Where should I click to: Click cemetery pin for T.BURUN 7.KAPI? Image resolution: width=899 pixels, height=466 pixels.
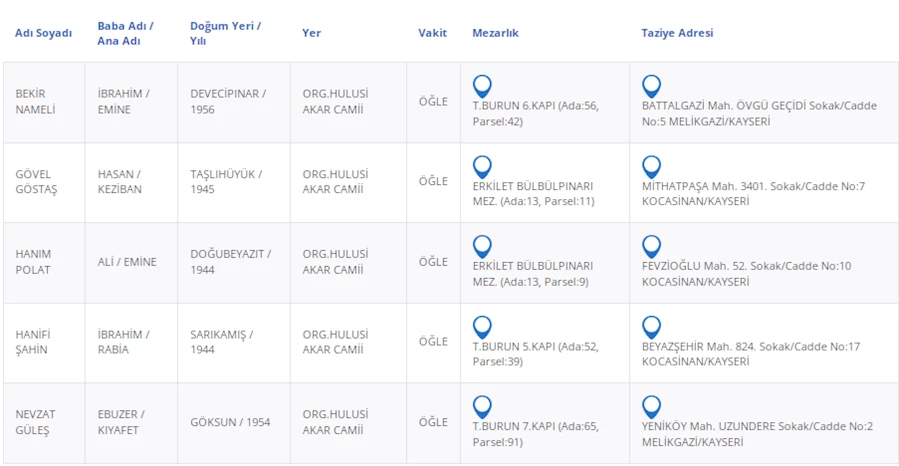pos(482,406)
